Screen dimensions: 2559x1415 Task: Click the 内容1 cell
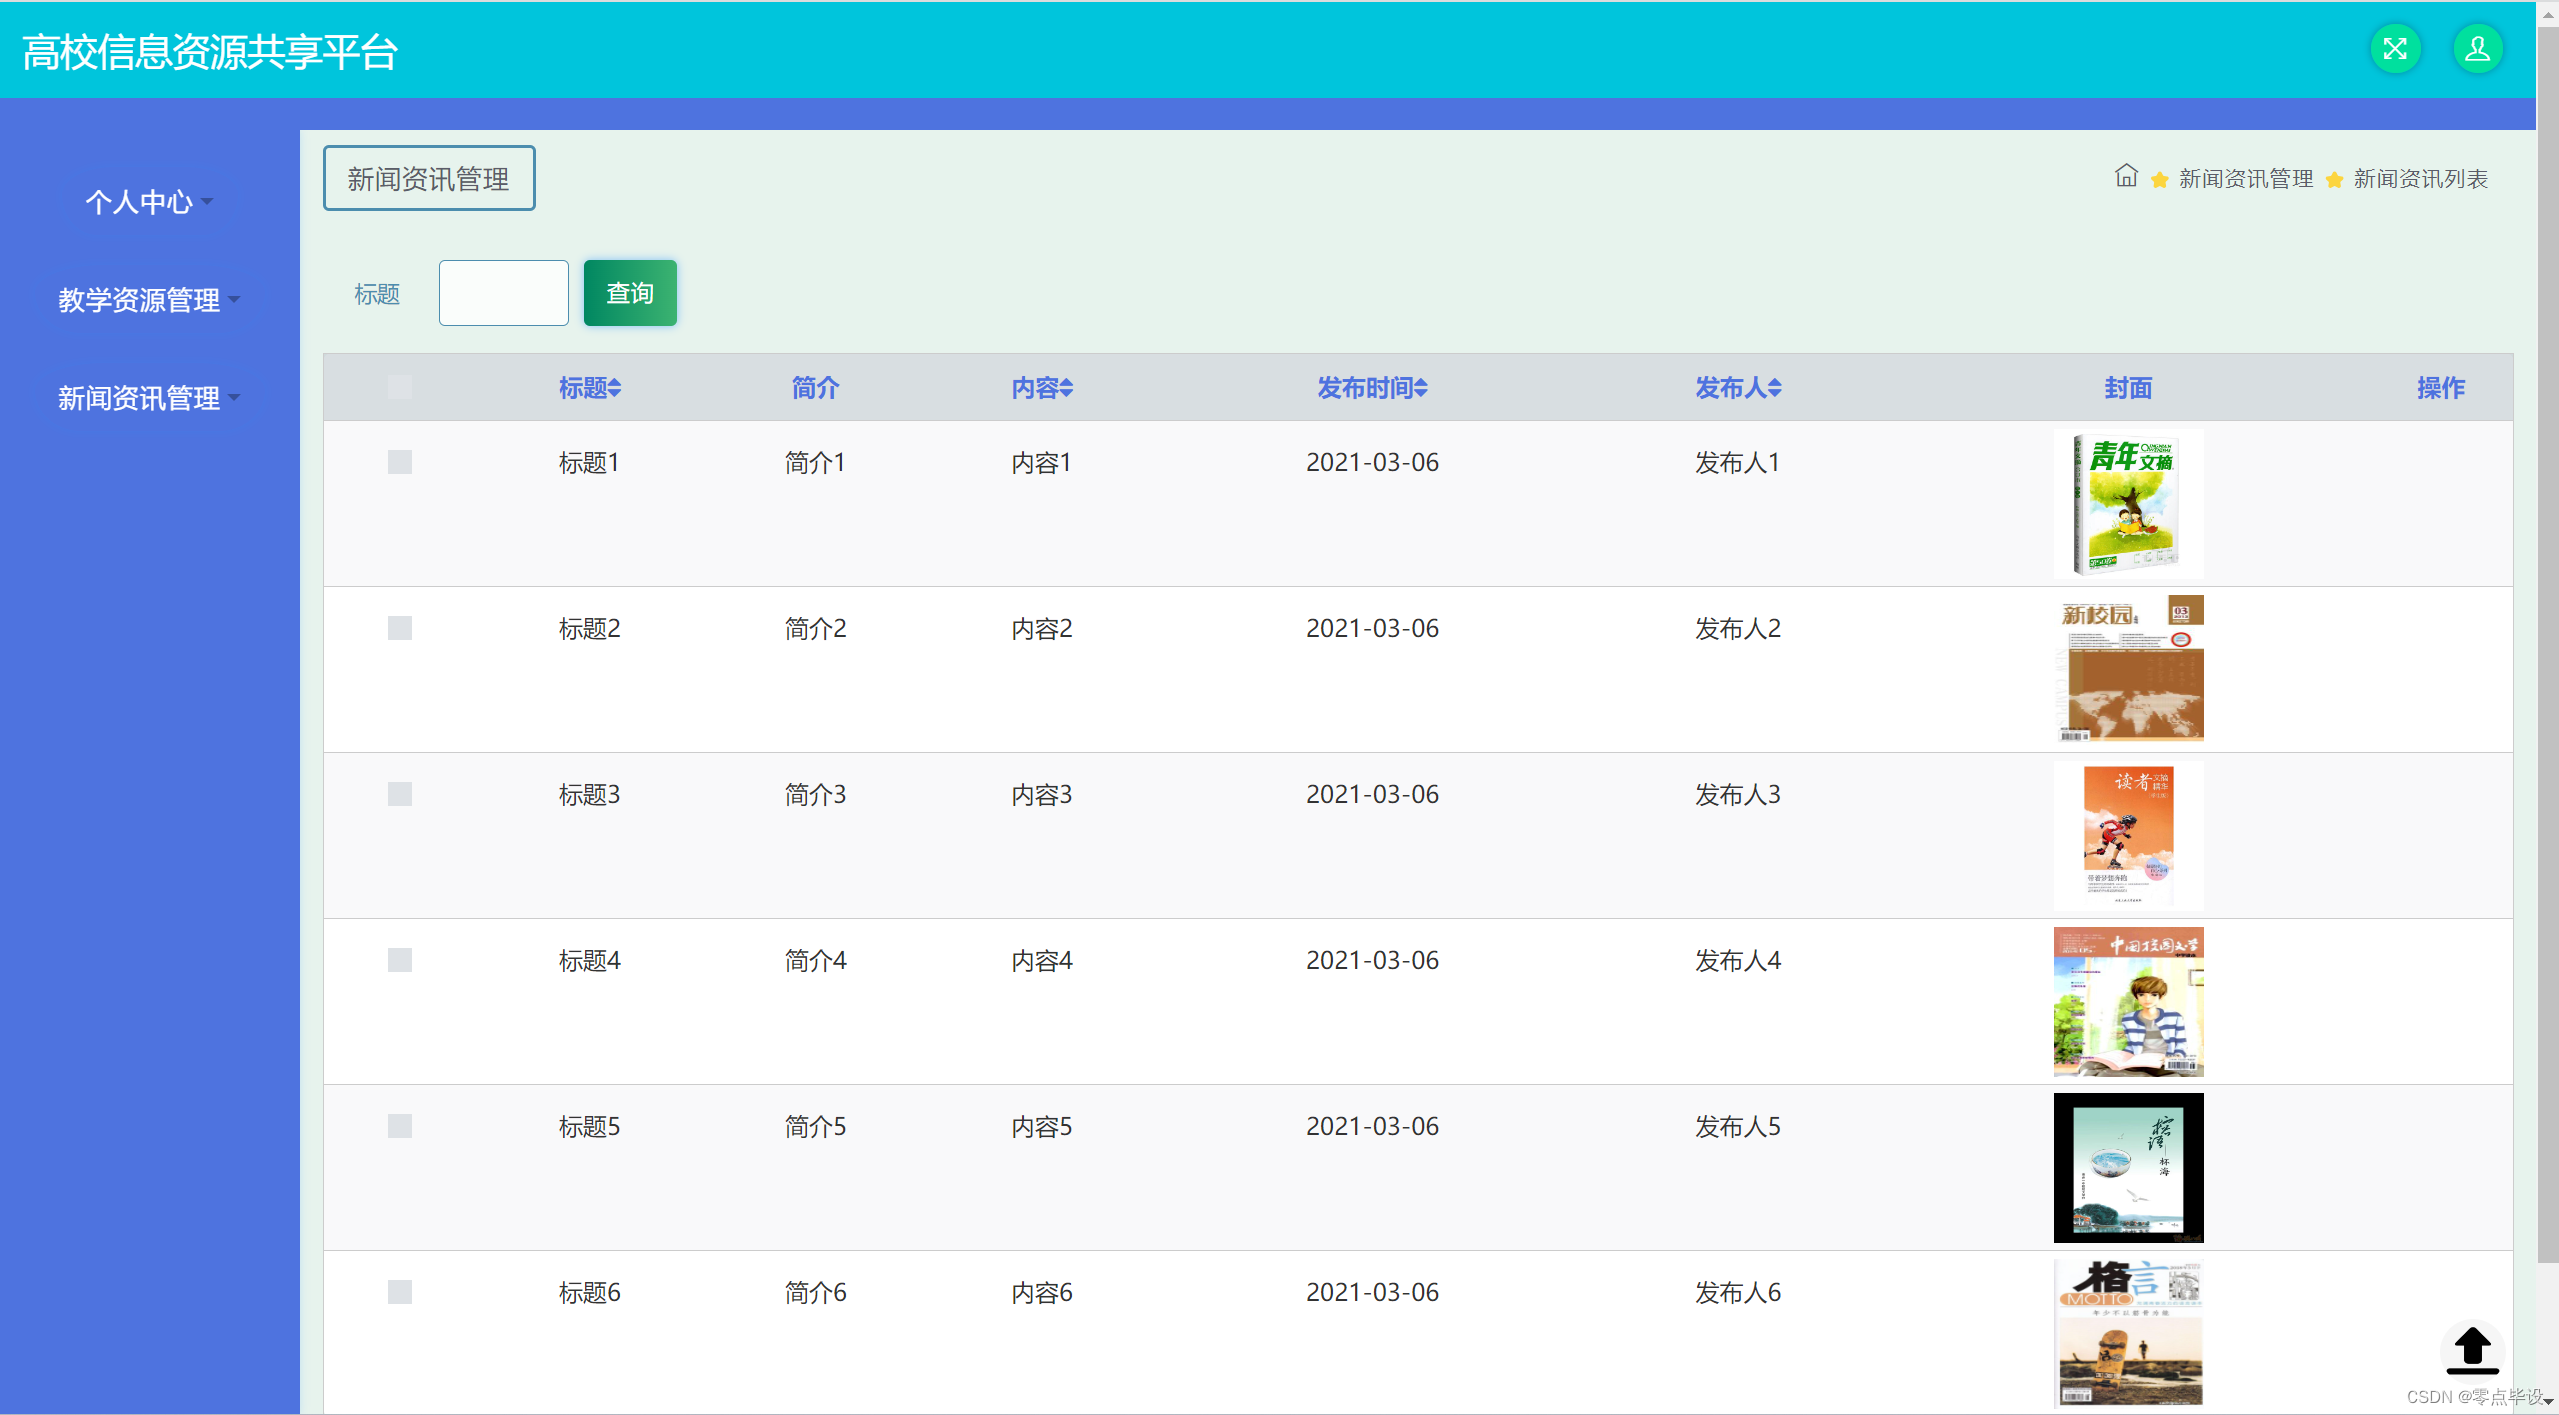pos(1041,463)
